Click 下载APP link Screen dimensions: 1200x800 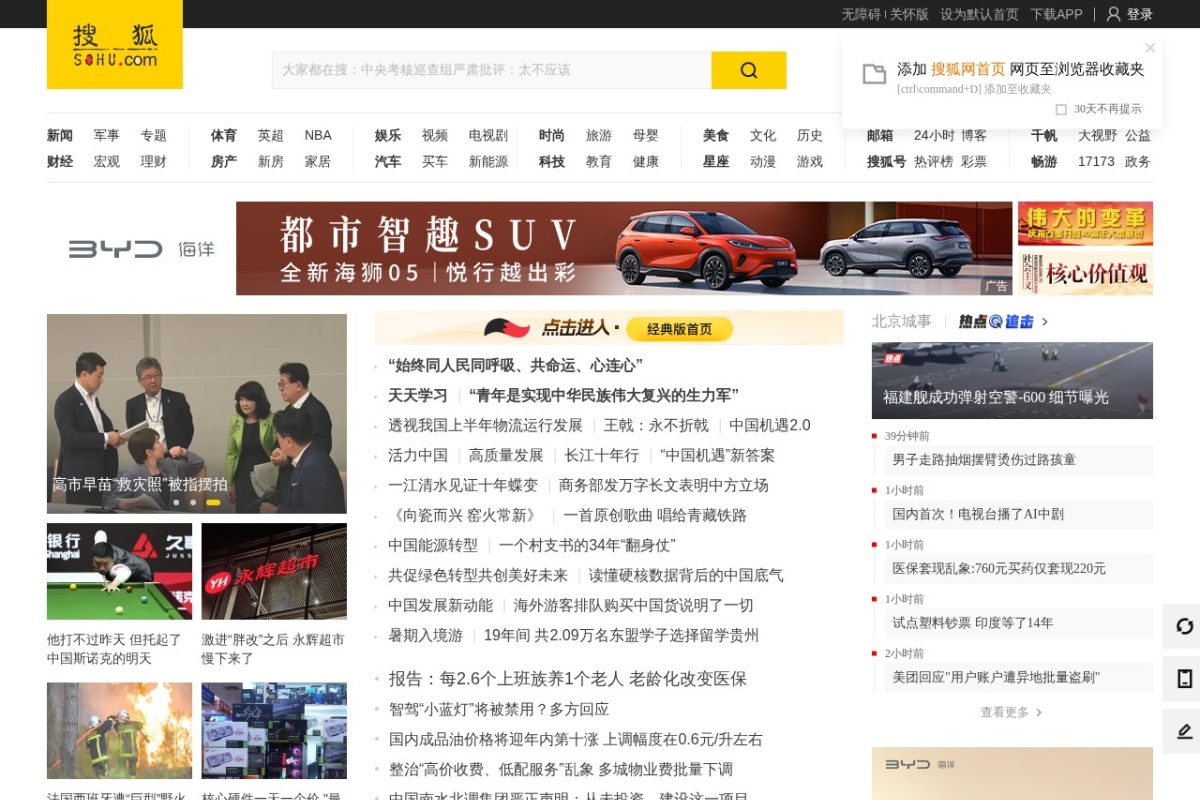1057,14
